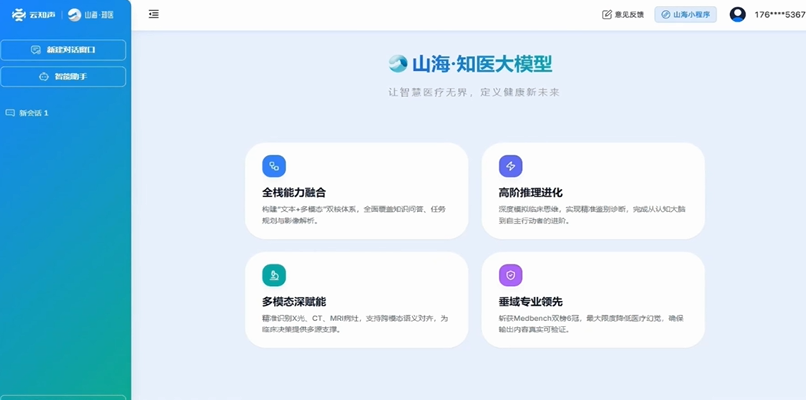Click the 山海·知医 logo in sidebar header

pos(91,15)
